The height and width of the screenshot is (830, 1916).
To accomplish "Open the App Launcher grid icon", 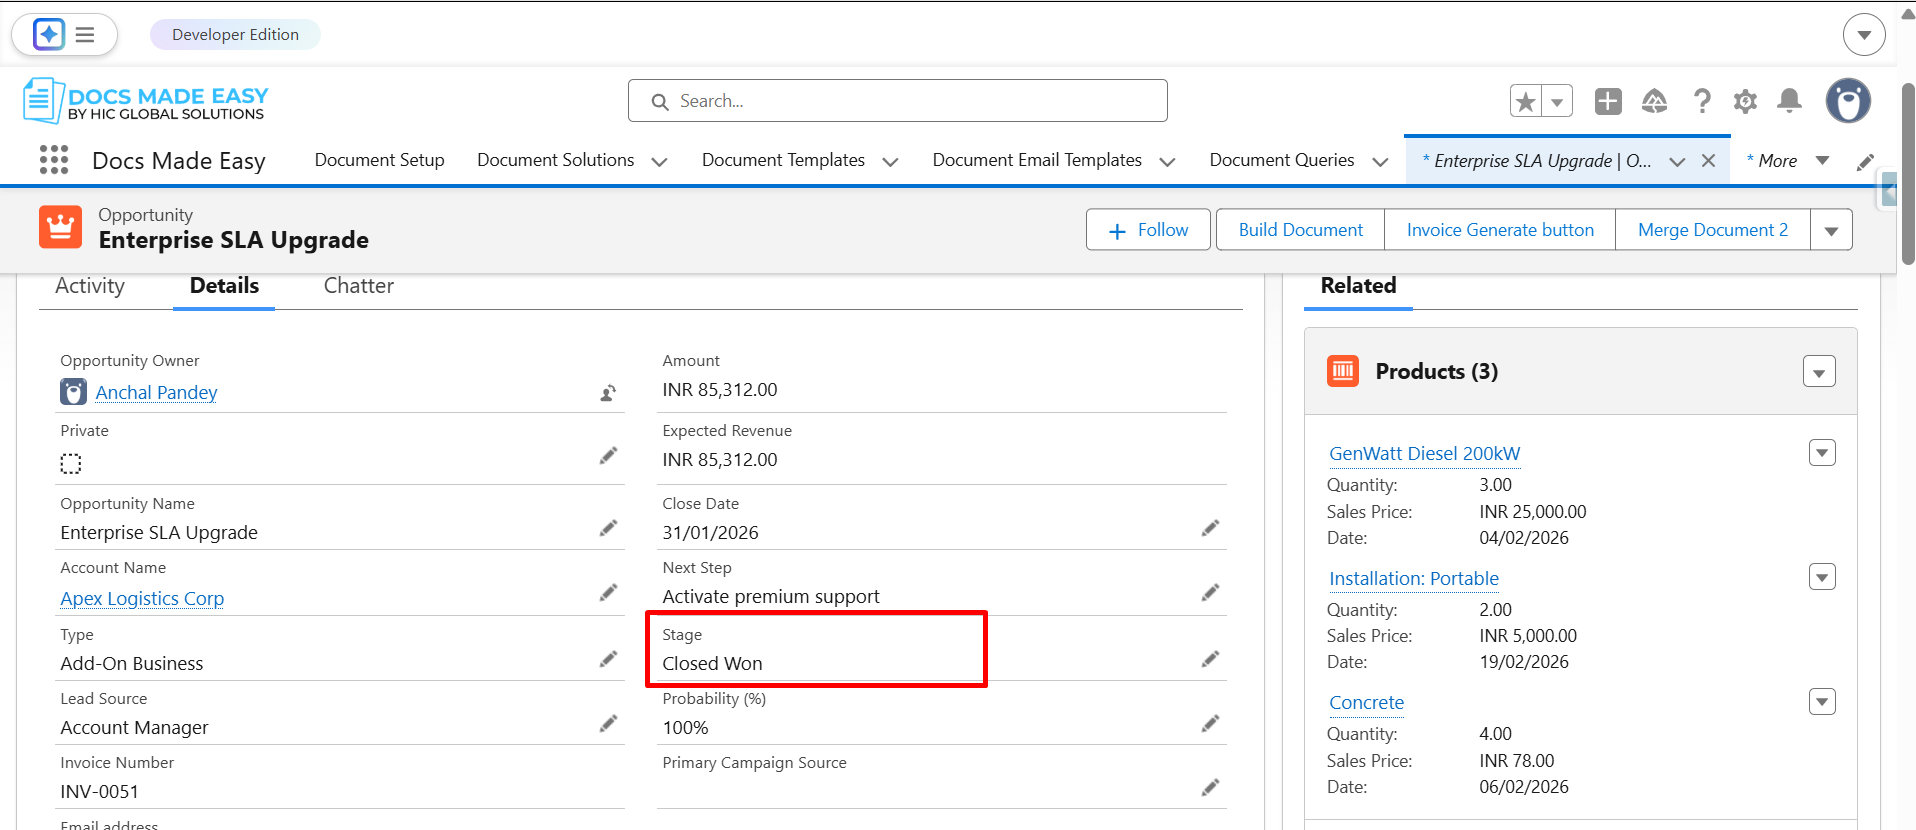I will [54, 160].
